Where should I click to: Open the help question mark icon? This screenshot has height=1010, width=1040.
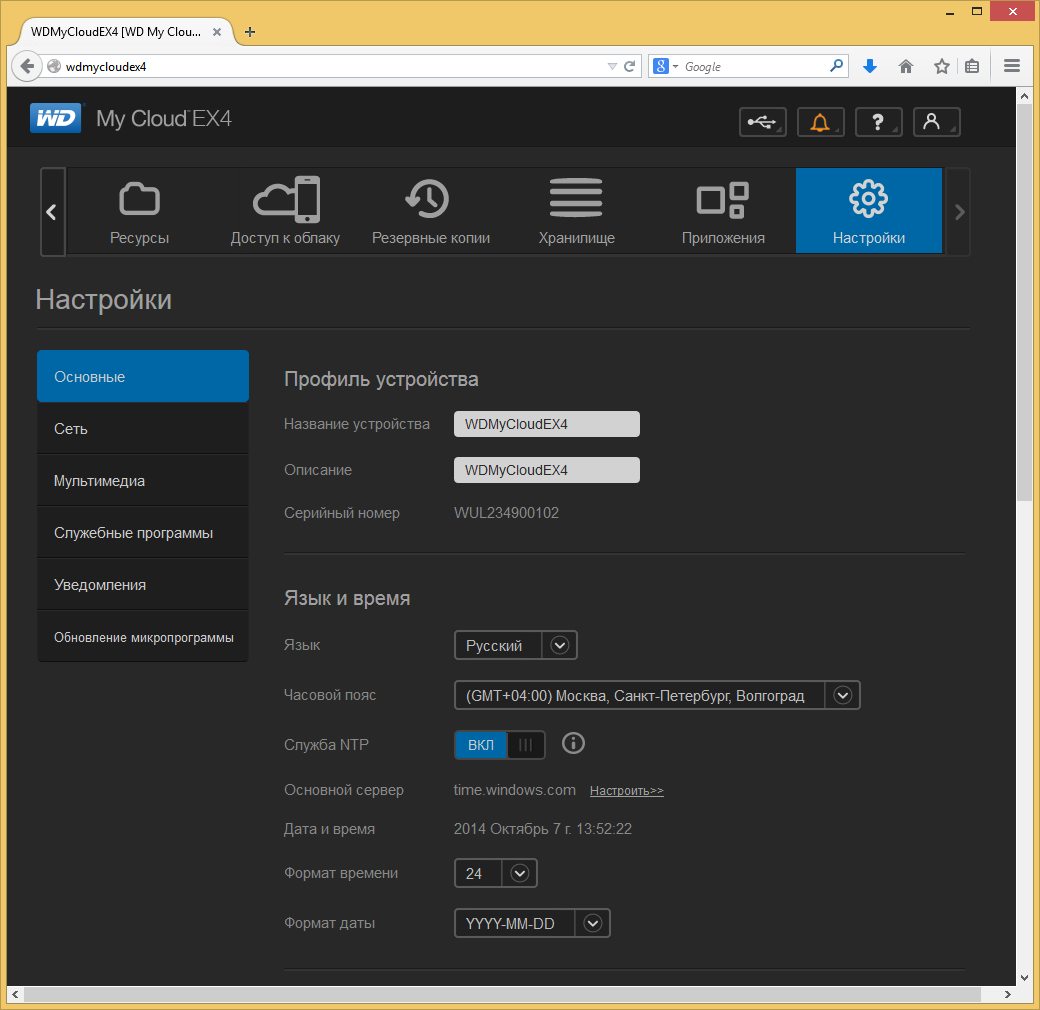[x=878, y=122]
